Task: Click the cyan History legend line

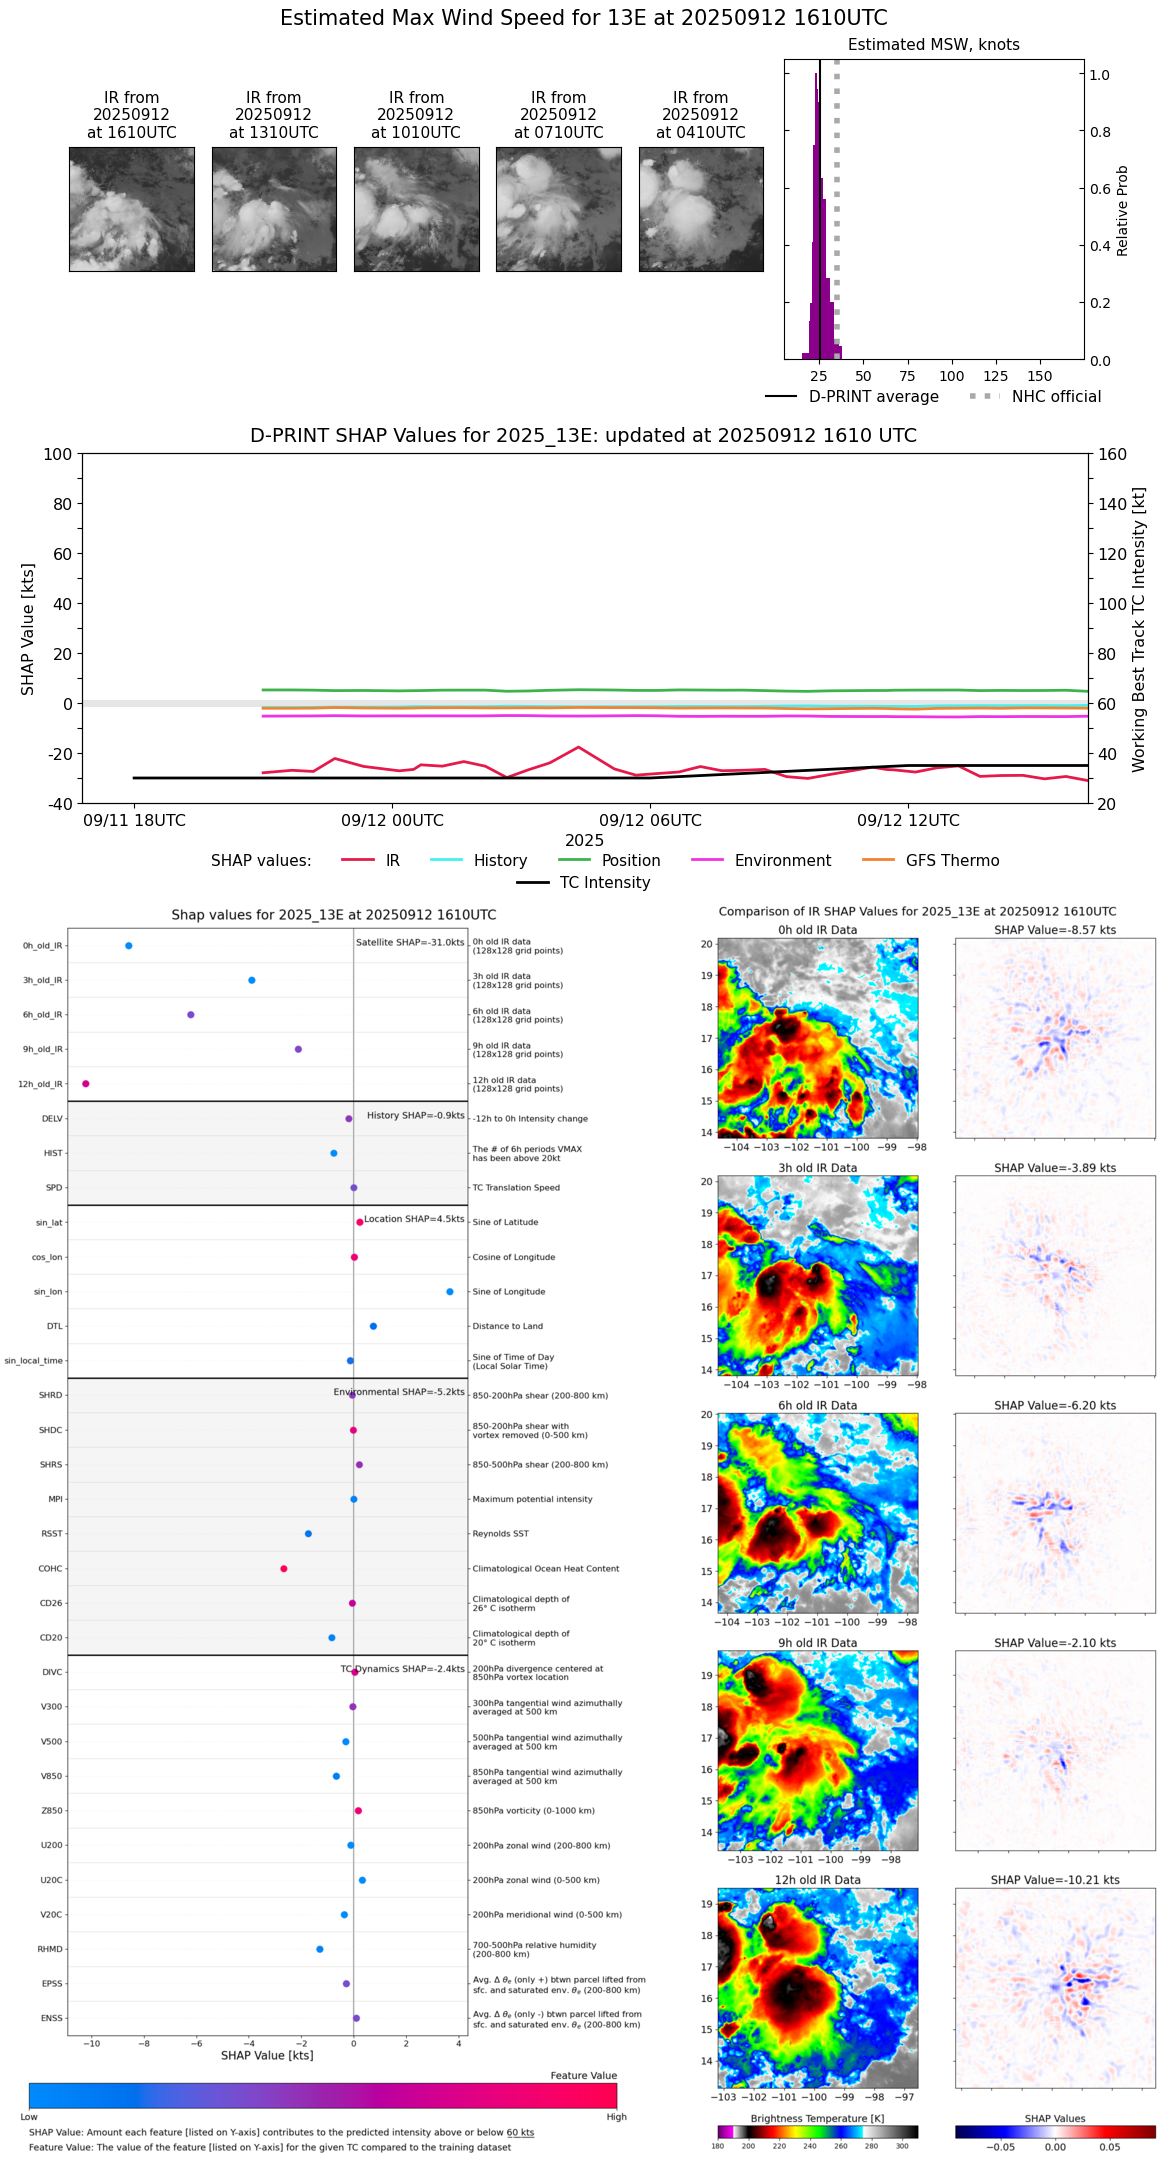Action: (x=446, y=860)
